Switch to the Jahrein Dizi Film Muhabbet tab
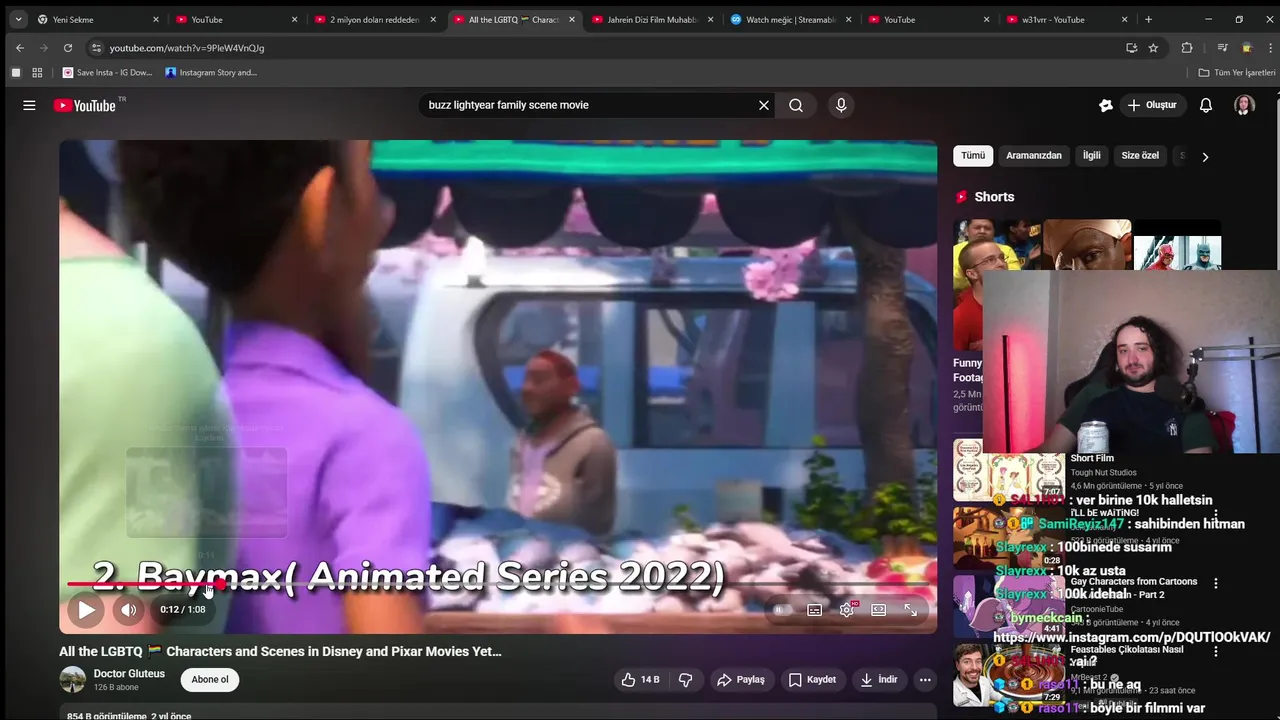The width and height of the screenshot is (1280, 720). tap(653, 19)
